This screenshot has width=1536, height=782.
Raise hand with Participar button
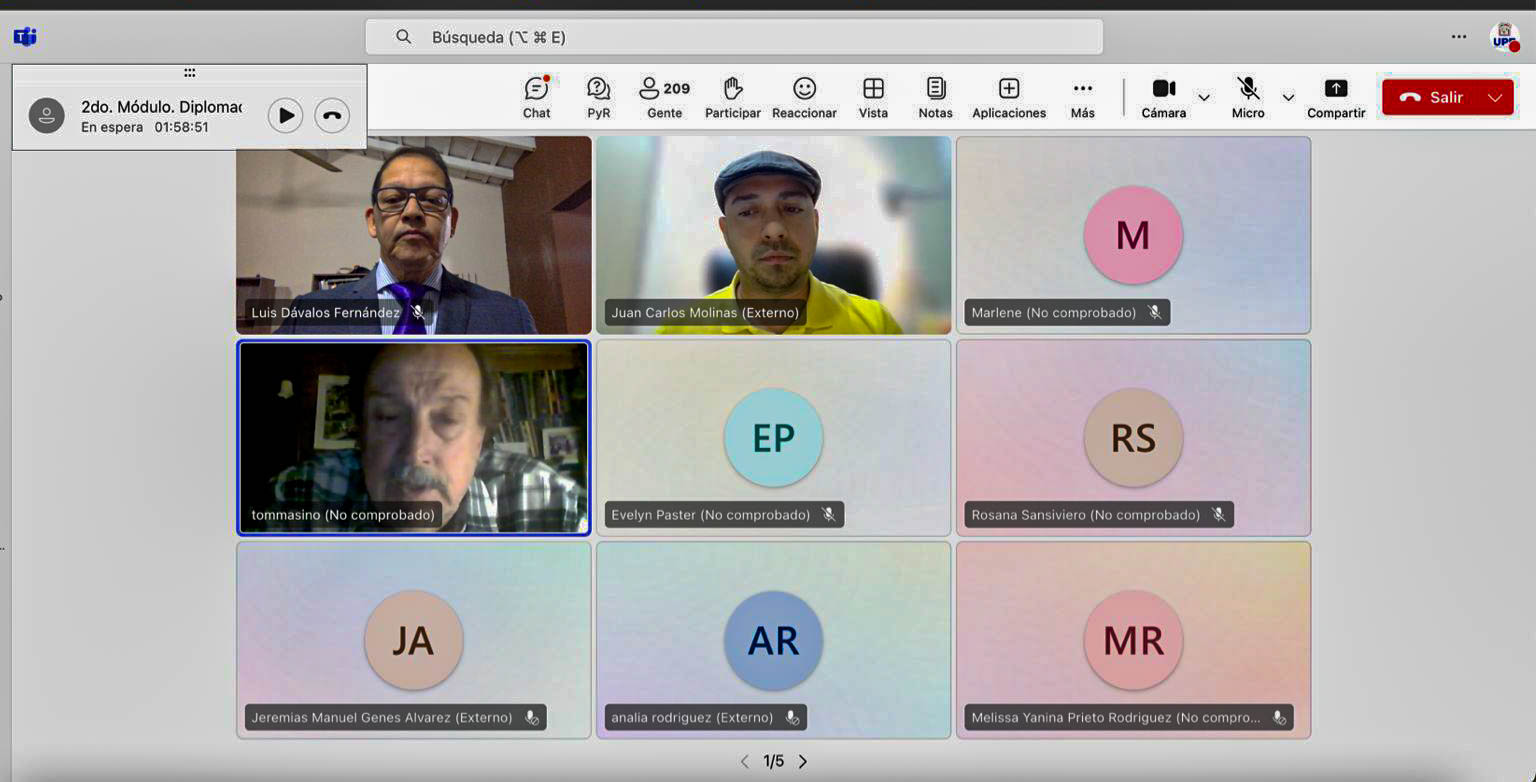732,97
